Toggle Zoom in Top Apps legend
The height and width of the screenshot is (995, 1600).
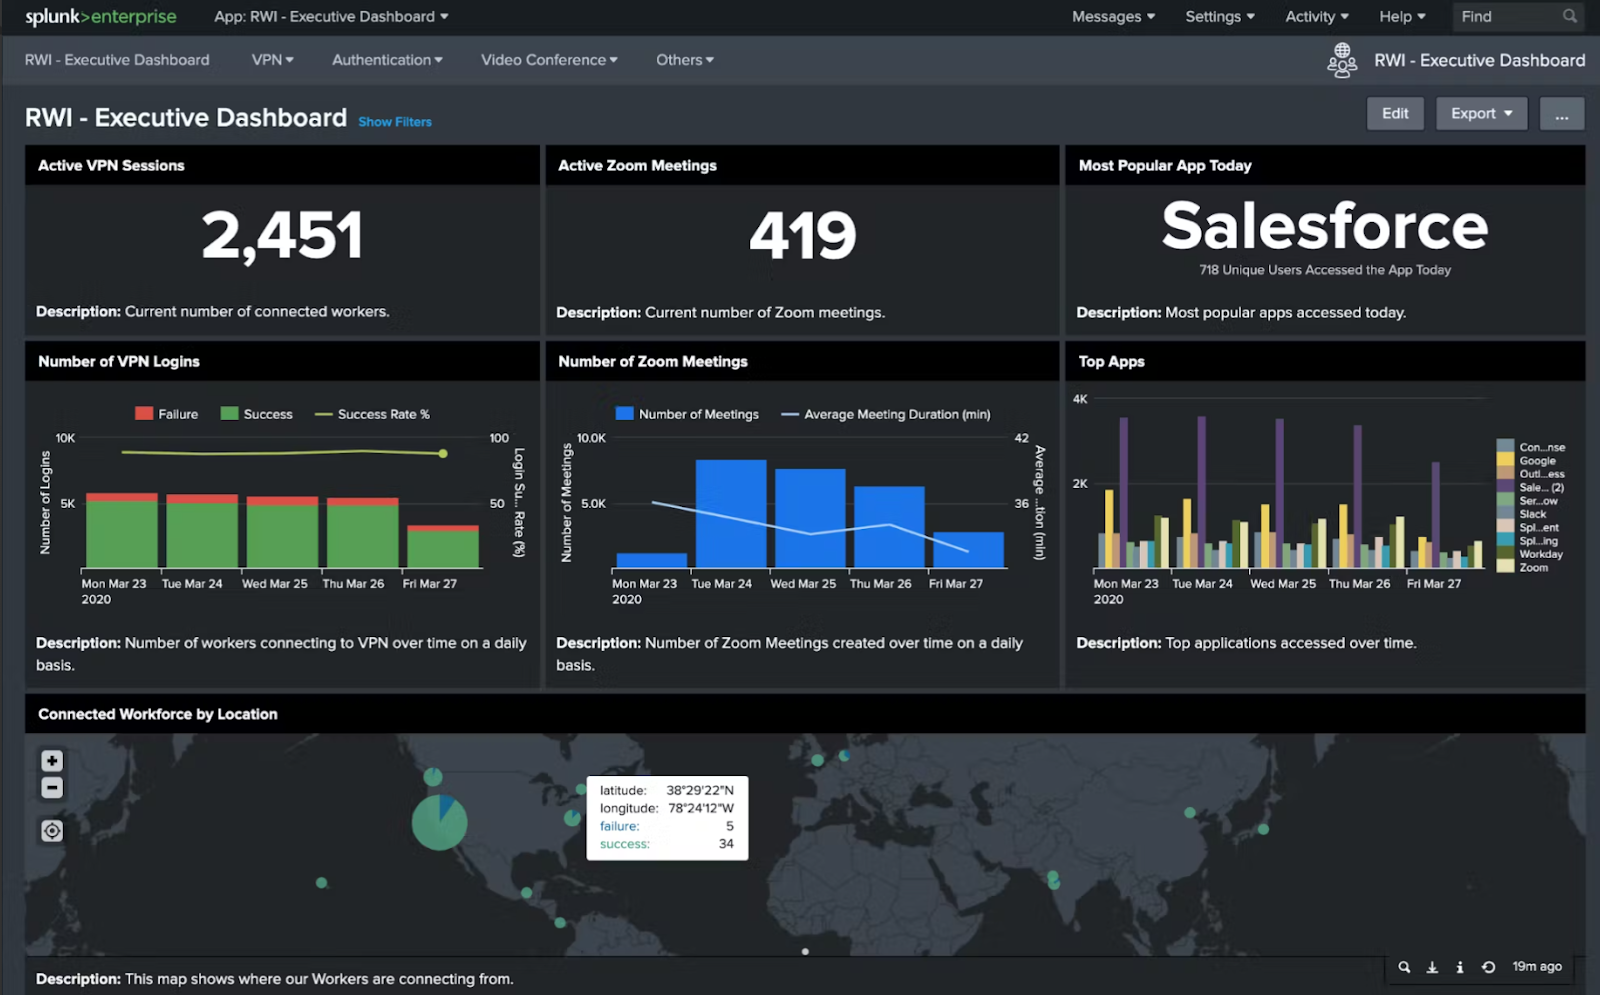point(1523,567)
